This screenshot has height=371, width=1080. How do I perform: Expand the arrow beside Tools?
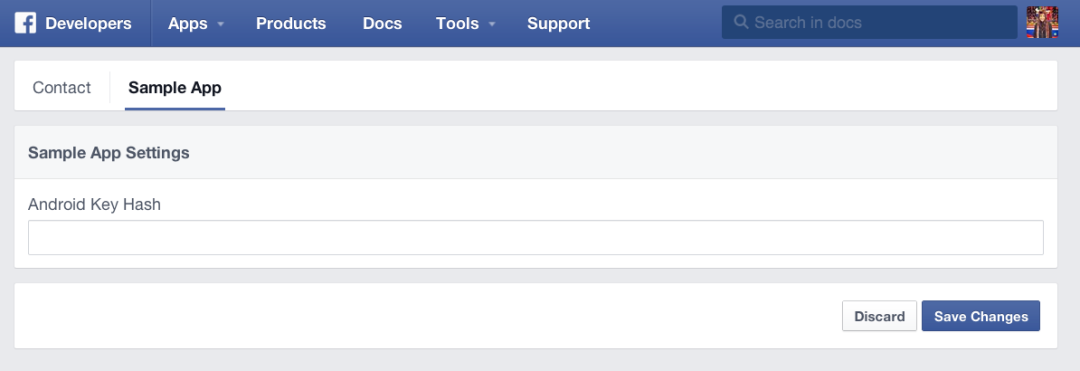click(x=492, y=24)
